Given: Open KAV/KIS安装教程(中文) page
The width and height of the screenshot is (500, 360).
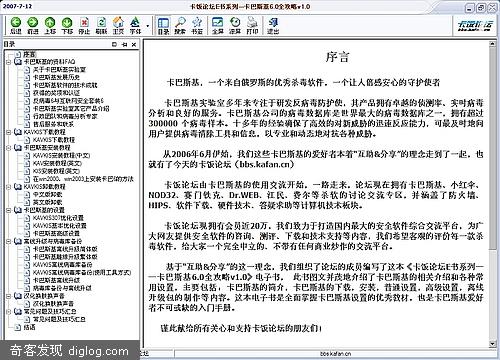Looking at the screenshot, I should (61, 156).
